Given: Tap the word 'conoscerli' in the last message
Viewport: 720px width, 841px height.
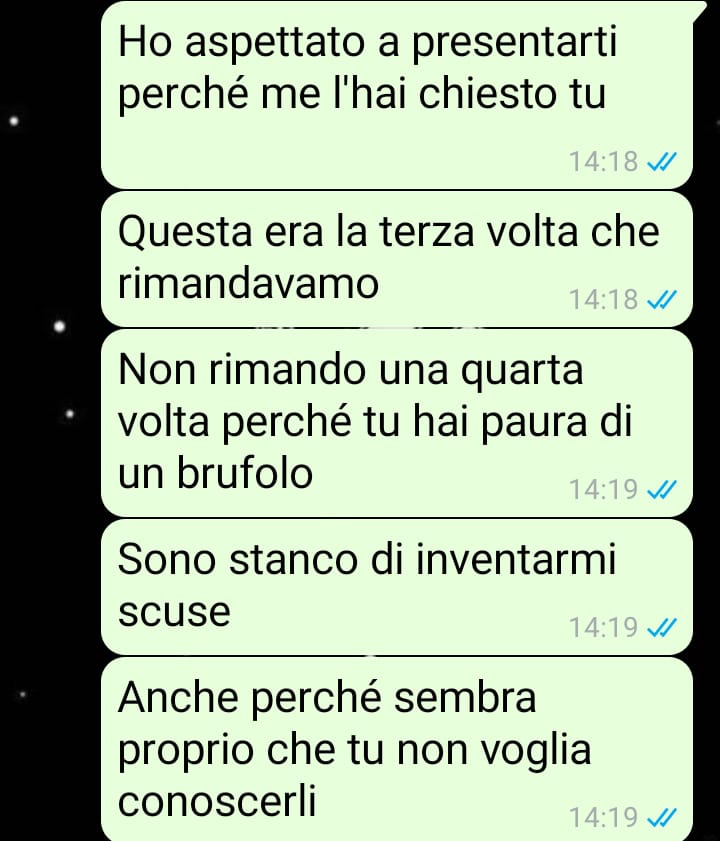Looking at the screenshot, I should [217, 801].
